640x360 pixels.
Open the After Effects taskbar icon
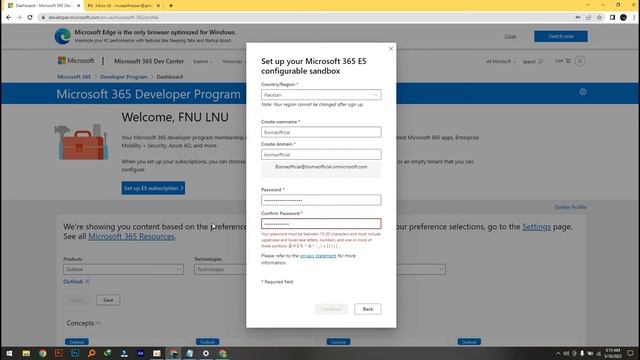140,353
